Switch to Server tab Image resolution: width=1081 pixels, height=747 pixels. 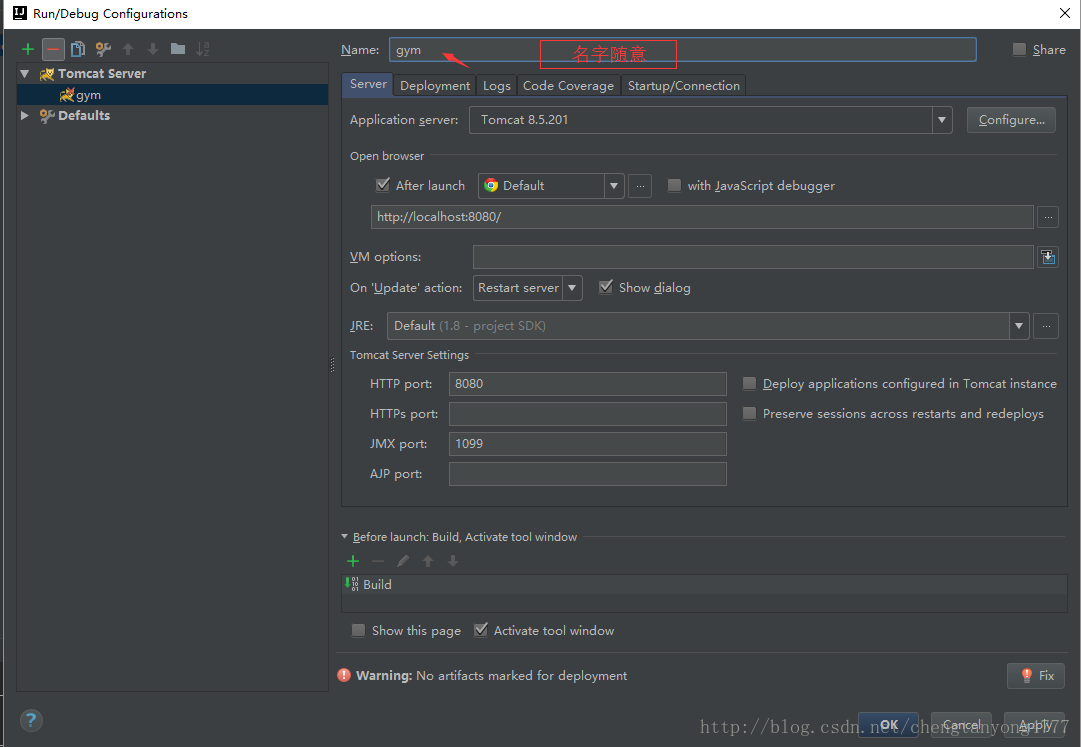click(368, 84)
